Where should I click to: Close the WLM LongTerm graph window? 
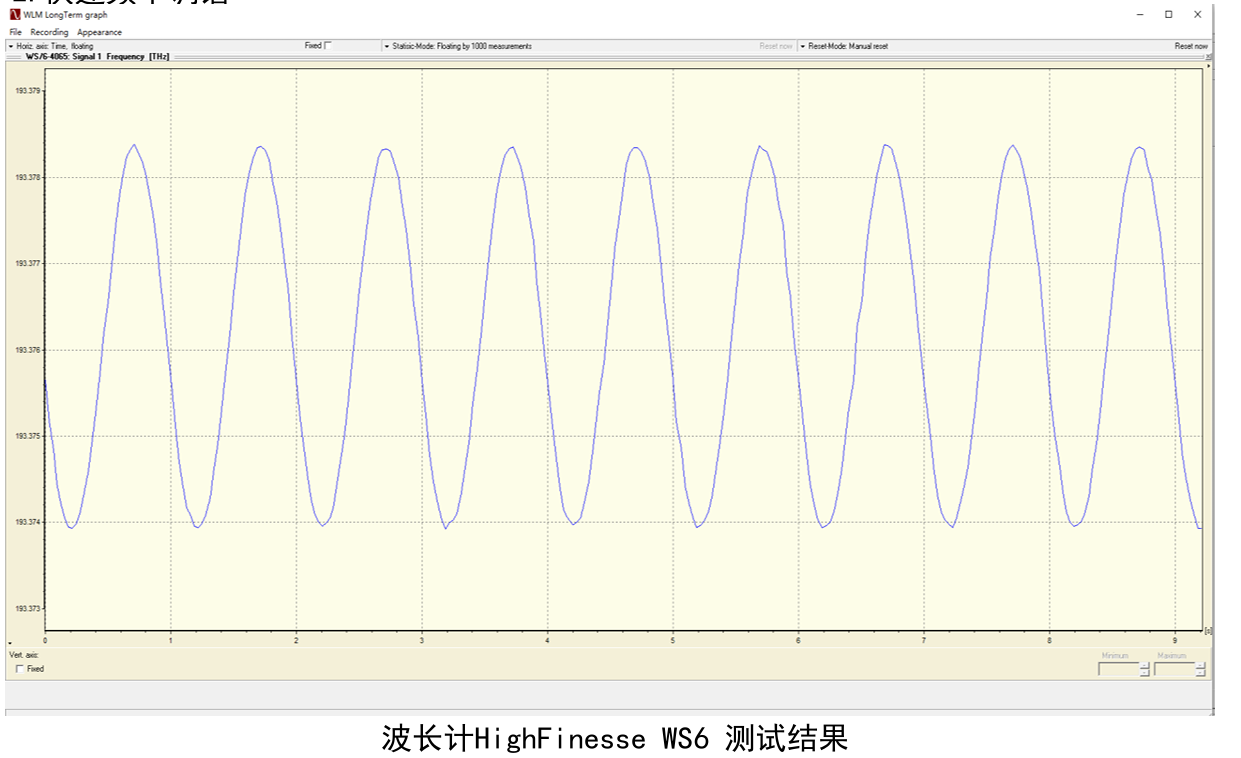[1198, 15]
